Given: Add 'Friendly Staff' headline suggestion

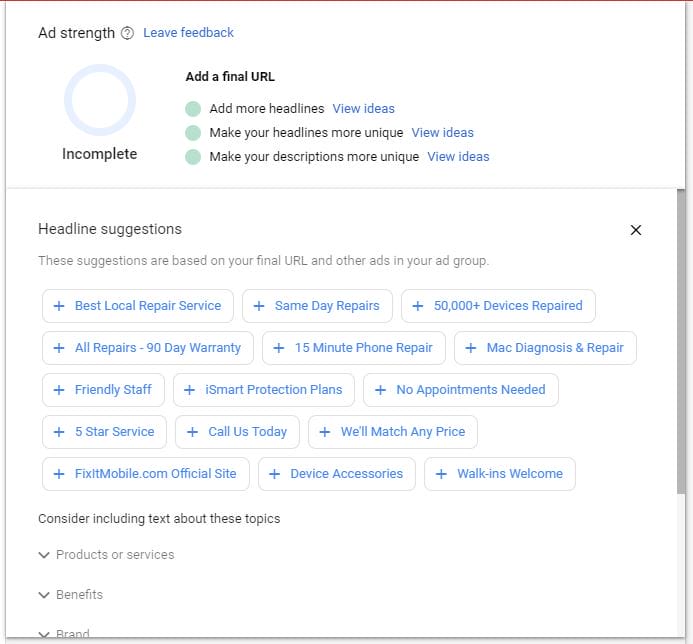Looking at the screenshot, I should click(x=103, y=390).
